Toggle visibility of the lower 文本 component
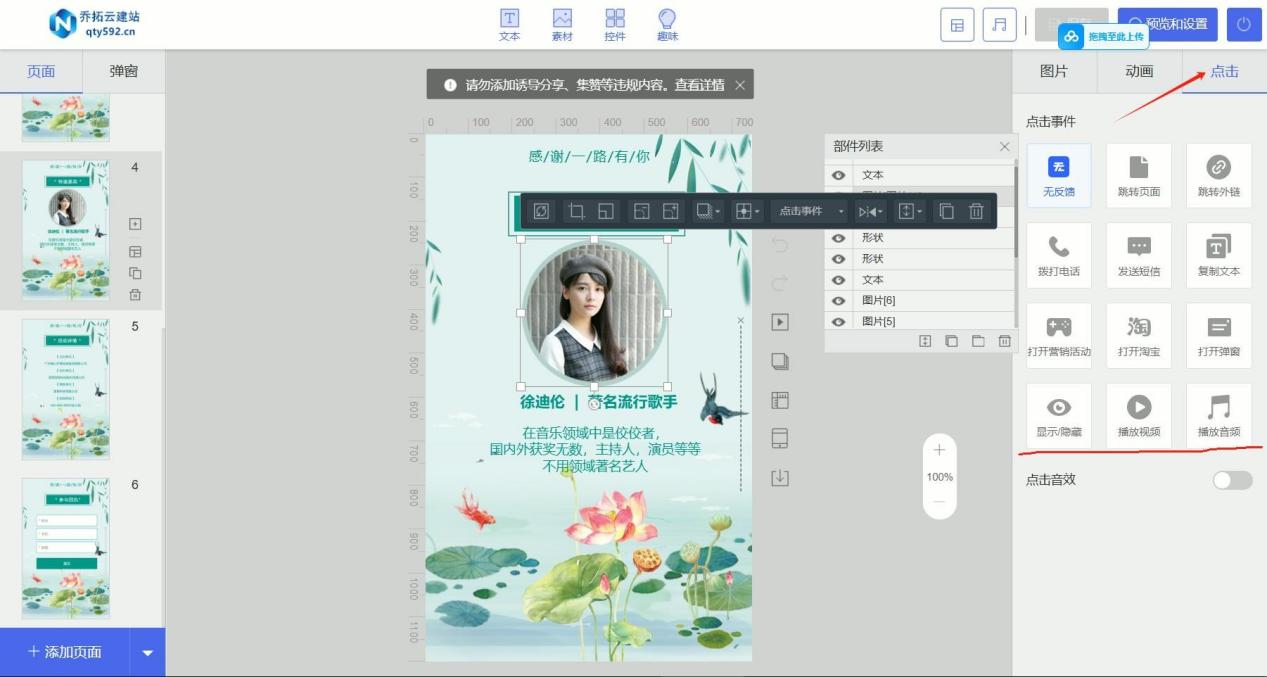The width and height of the screenshot is (1267, 677). 839,280
